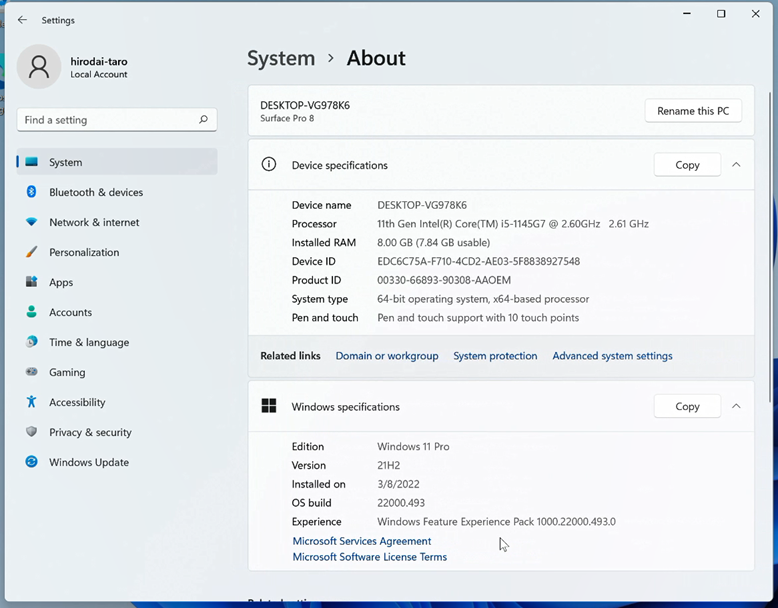Click Rename this PC button
The height and width of the screenshot is (608, 778).
pos(693,111)
